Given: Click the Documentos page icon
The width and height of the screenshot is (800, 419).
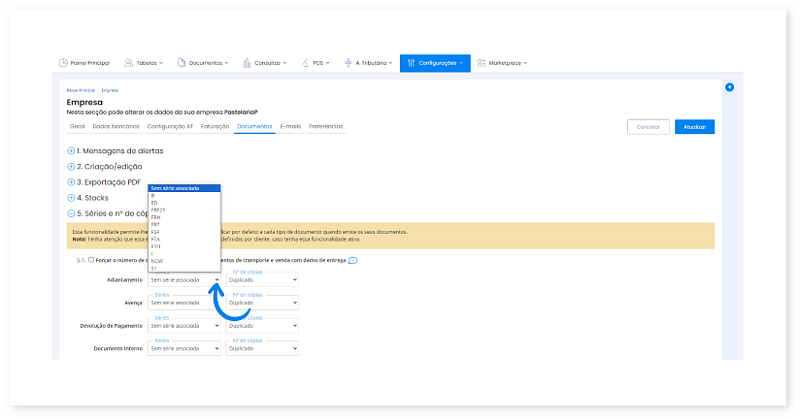Looking at the screenshot, I should pyautogui.click(x=182, y=63).
